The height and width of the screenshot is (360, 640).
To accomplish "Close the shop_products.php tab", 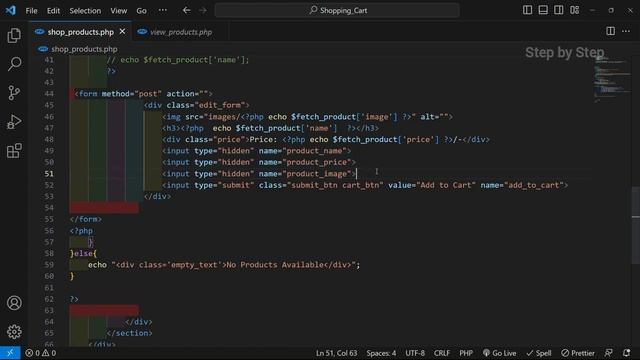I will [x=122, y=31].
